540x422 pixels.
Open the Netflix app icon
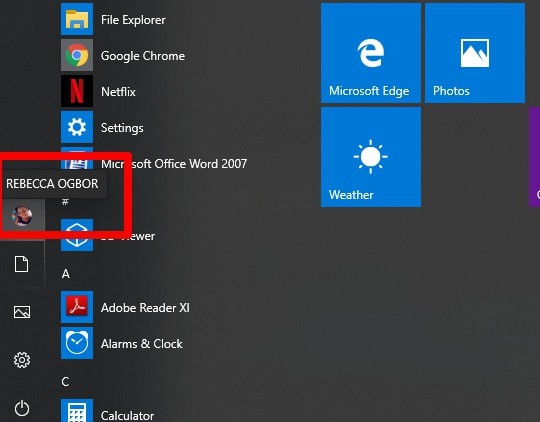tap(77, 91)
